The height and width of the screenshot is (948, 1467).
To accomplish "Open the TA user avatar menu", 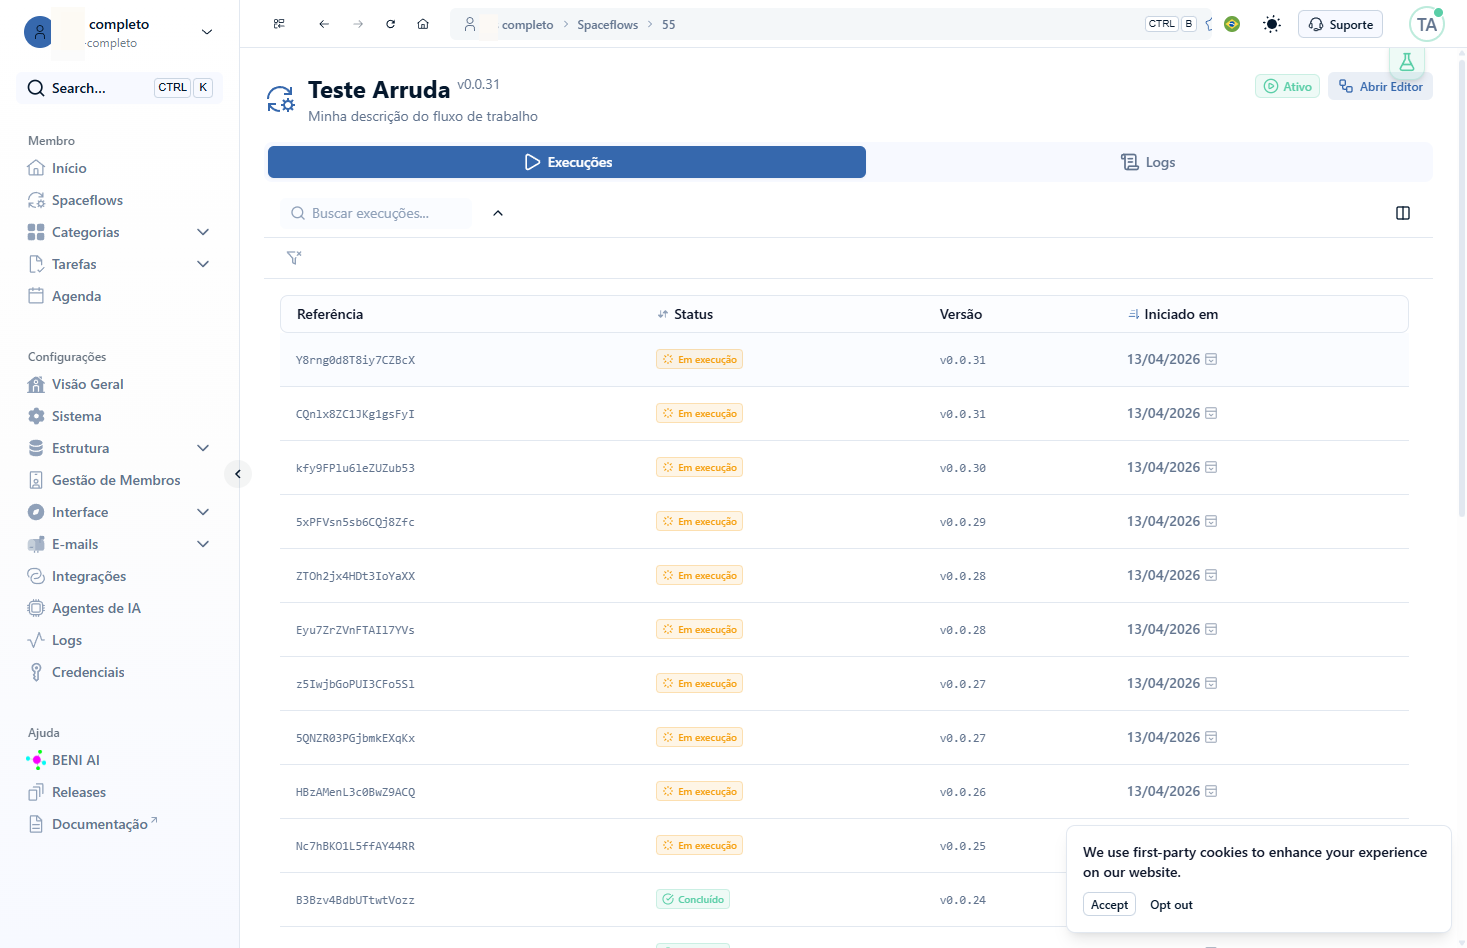I will click(1427, 25).
